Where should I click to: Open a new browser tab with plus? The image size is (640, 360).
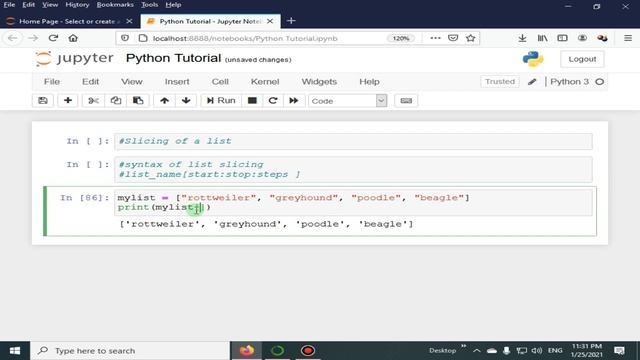coord(291,21)
